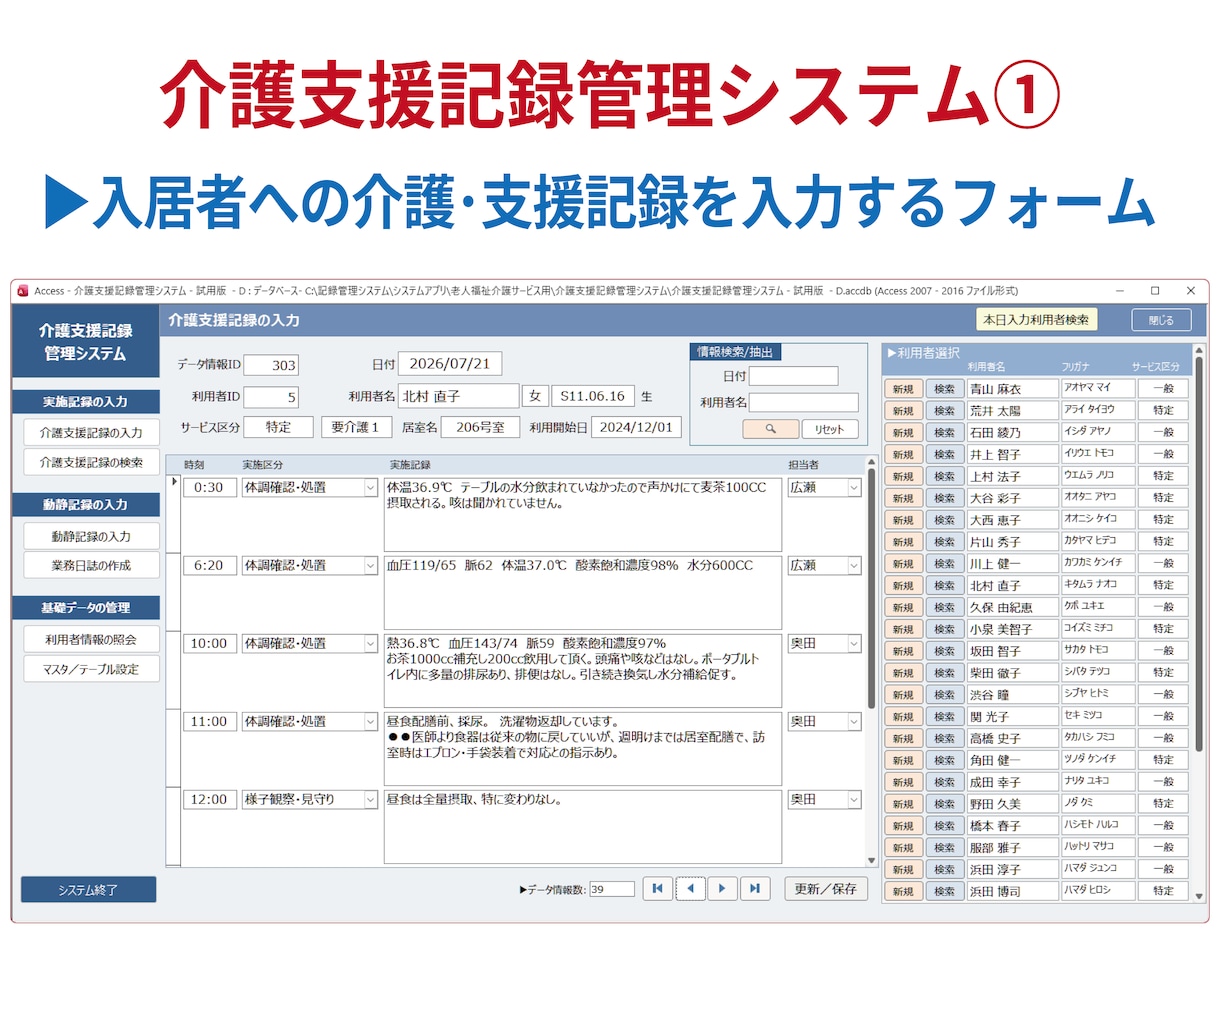The height and width of the screenshot is (1017, 1220).
Task: Click 新規 button for 高橋 史子
Action: tap(903, 738)
